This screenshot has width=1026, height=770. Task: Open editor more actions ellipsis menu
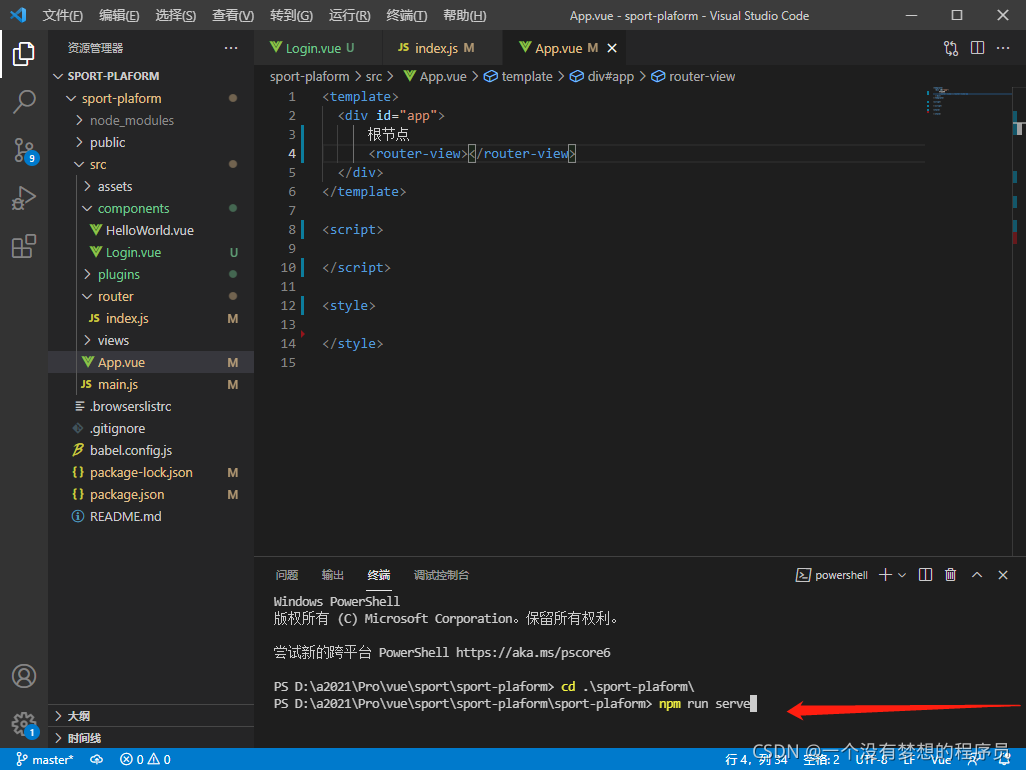1002,48
